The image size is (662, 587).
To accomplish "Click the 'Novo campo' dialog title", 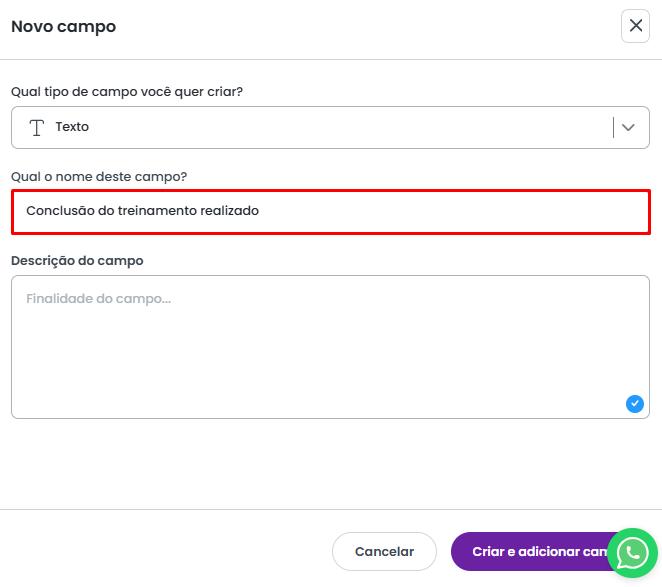I will tap(63, 27).
